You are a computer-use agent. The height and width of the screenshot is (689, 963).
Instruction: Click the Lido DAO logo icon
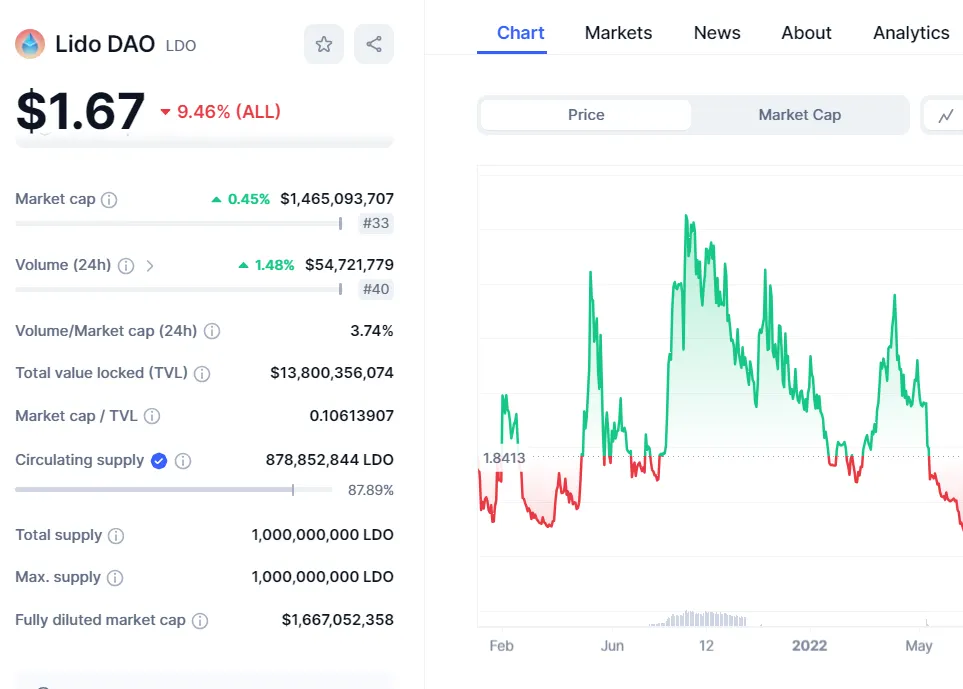[30, 44]
